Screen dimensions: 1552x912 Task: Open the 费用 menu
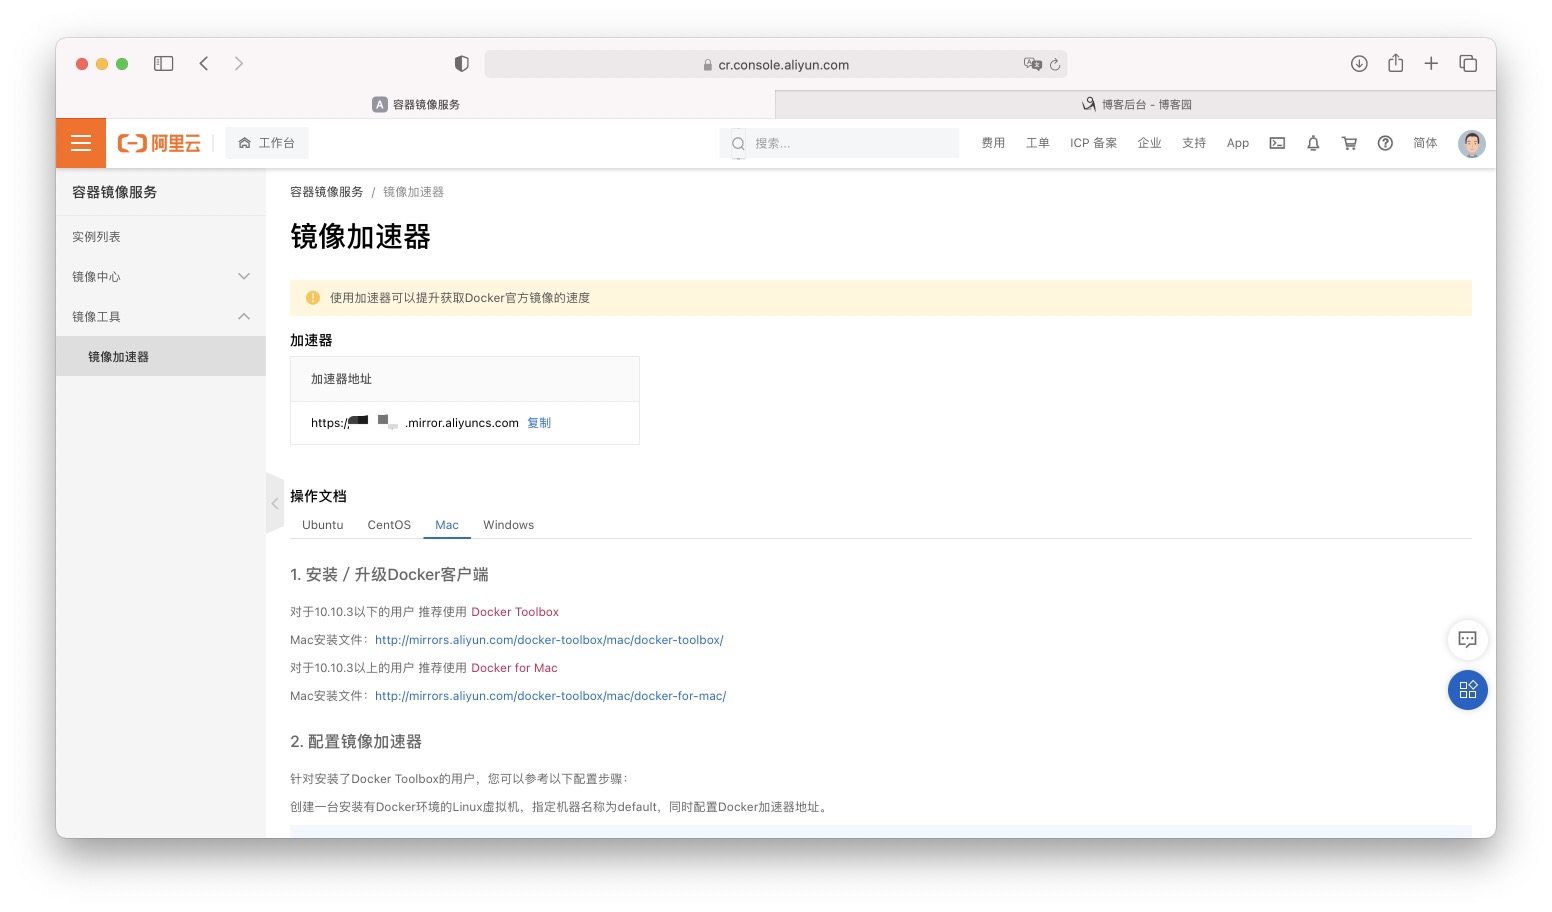click(993, 143)
